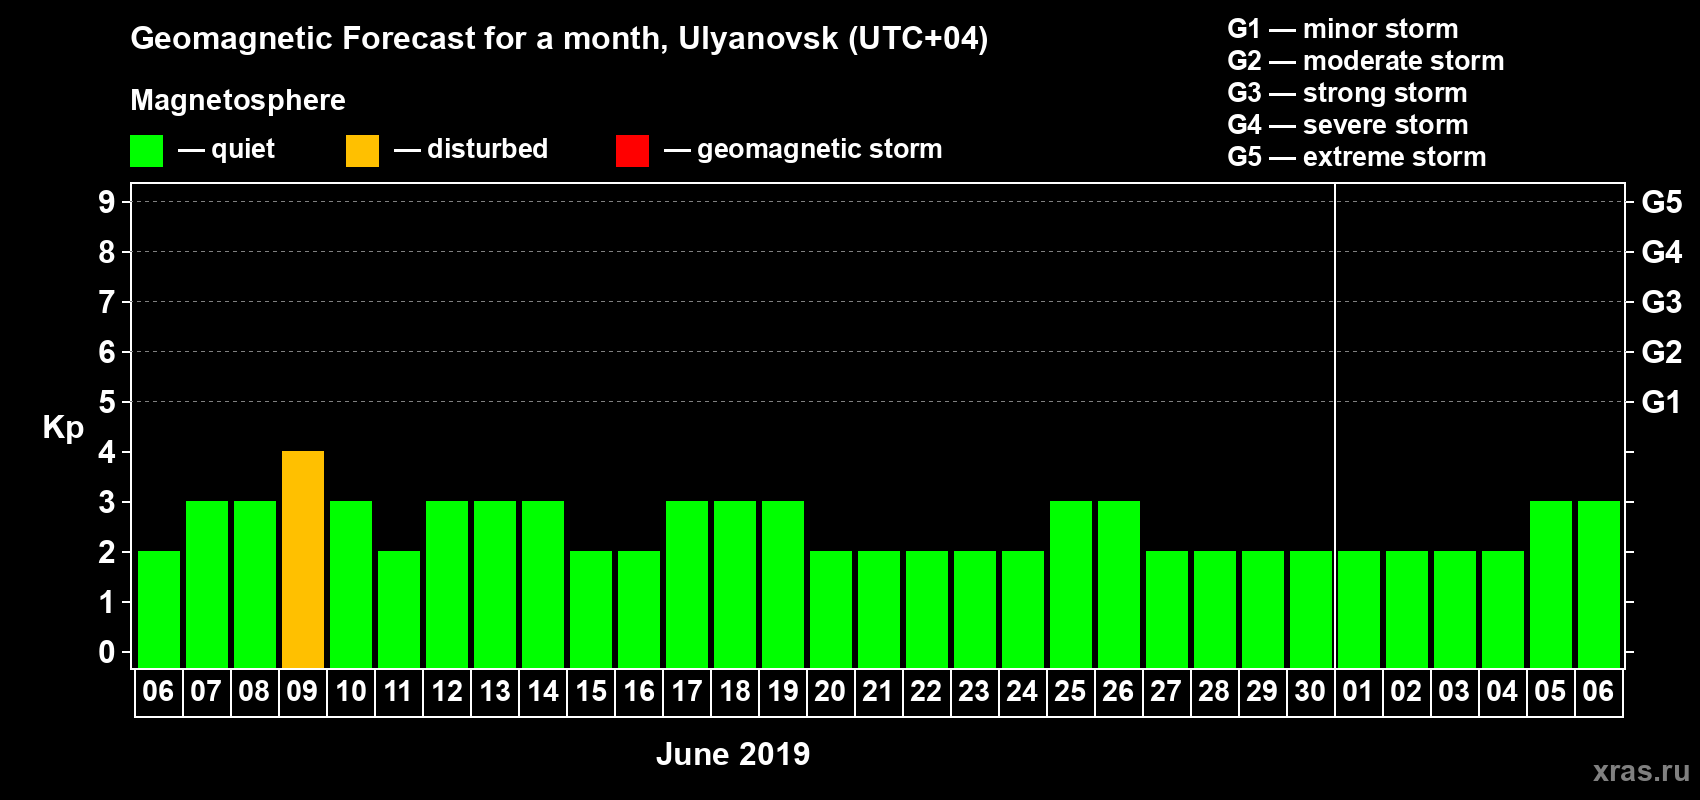The width and height of the screenshot is (1700, 800).
Task: Click date label '01' after June 30
Action: click(1358, 691)
